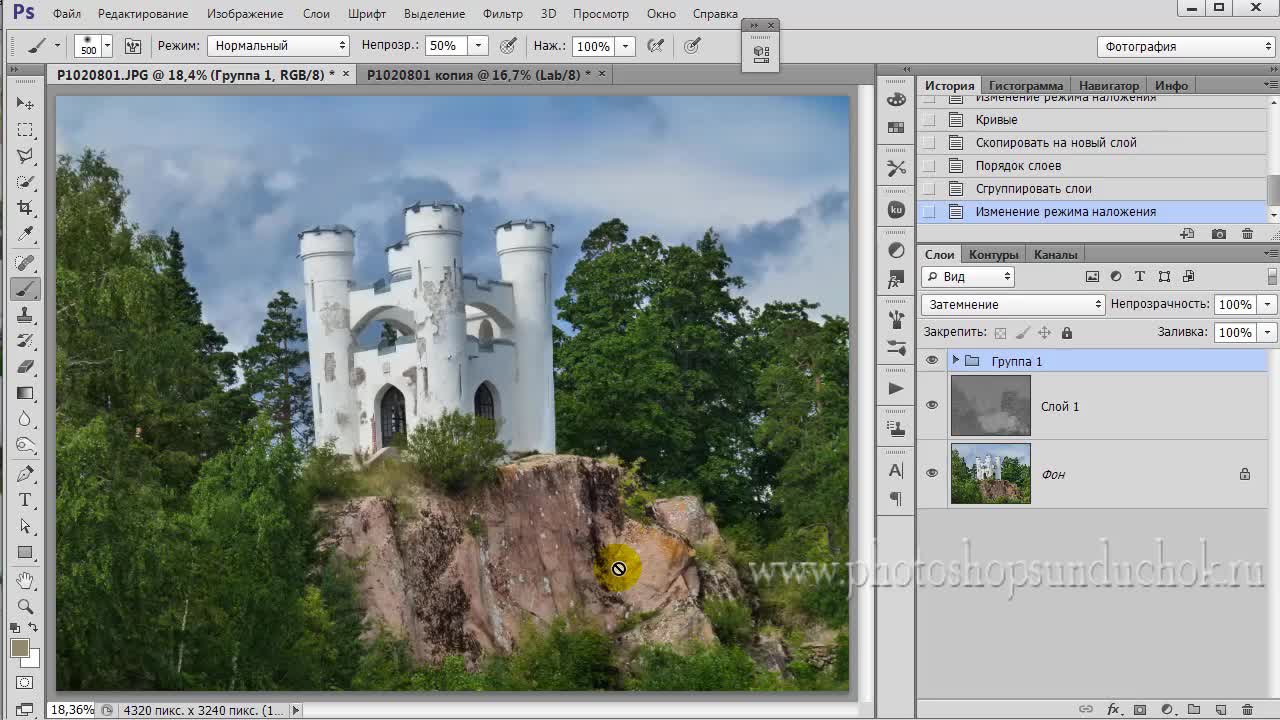Select the Pen tool
Image resolution: width=1280 pixels, height=720 pixels.
pyautogui.click(x=25, y=474)
